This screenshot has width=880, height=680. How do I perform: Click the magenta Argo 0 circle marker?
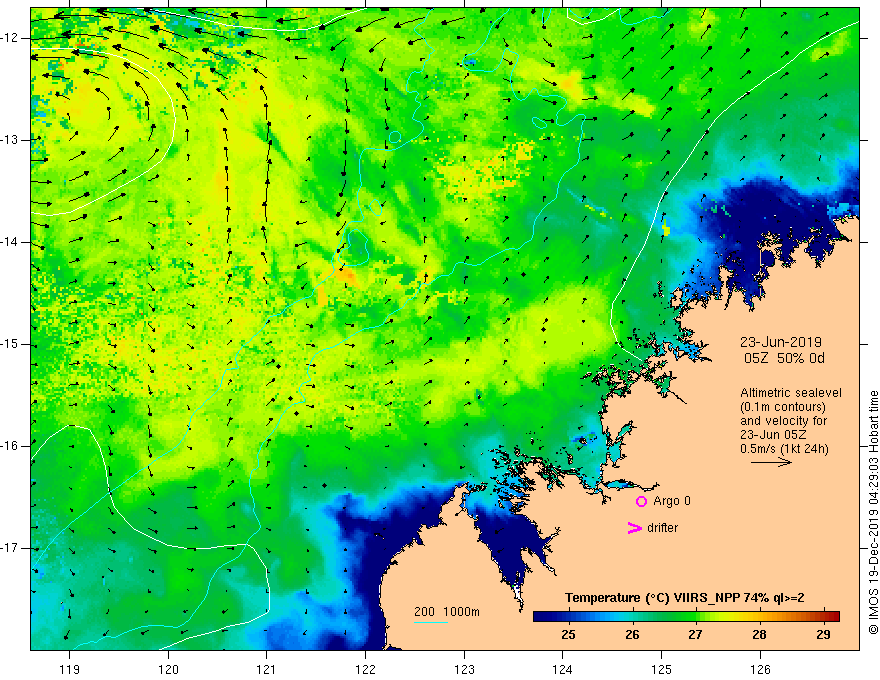point(641,502)
